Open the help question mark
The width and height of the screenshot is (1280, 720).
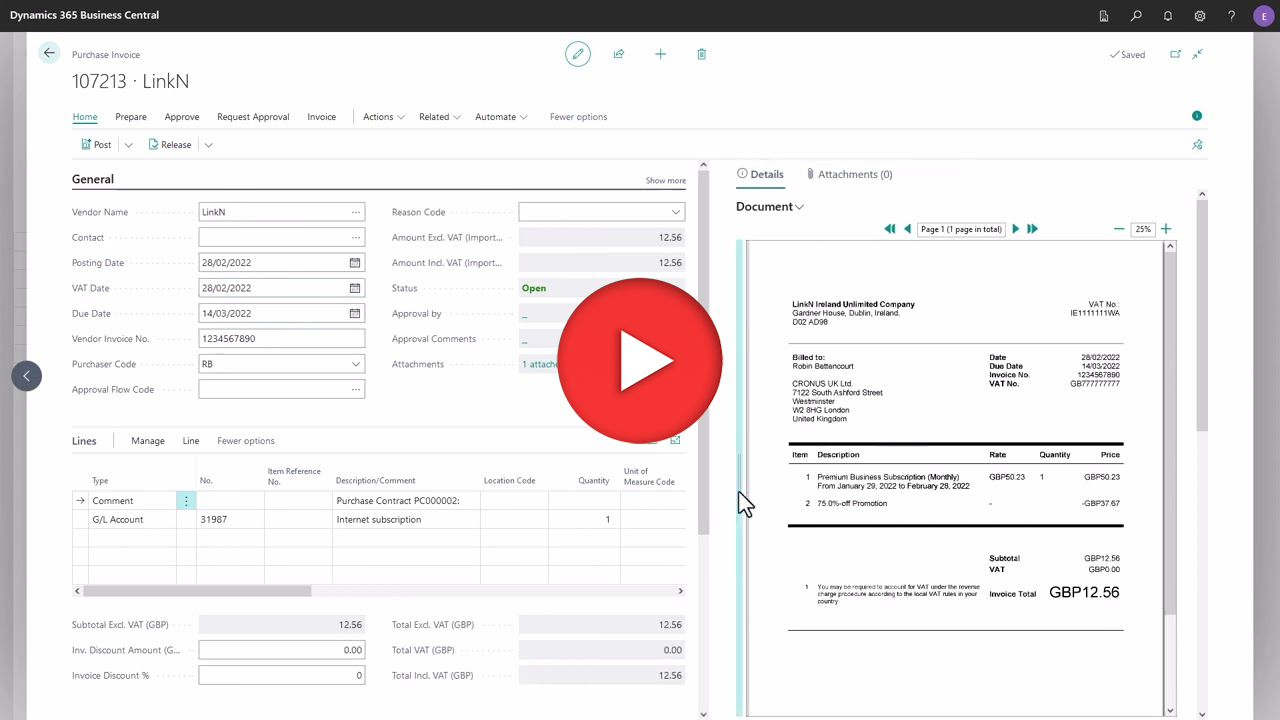(1232, 16)
